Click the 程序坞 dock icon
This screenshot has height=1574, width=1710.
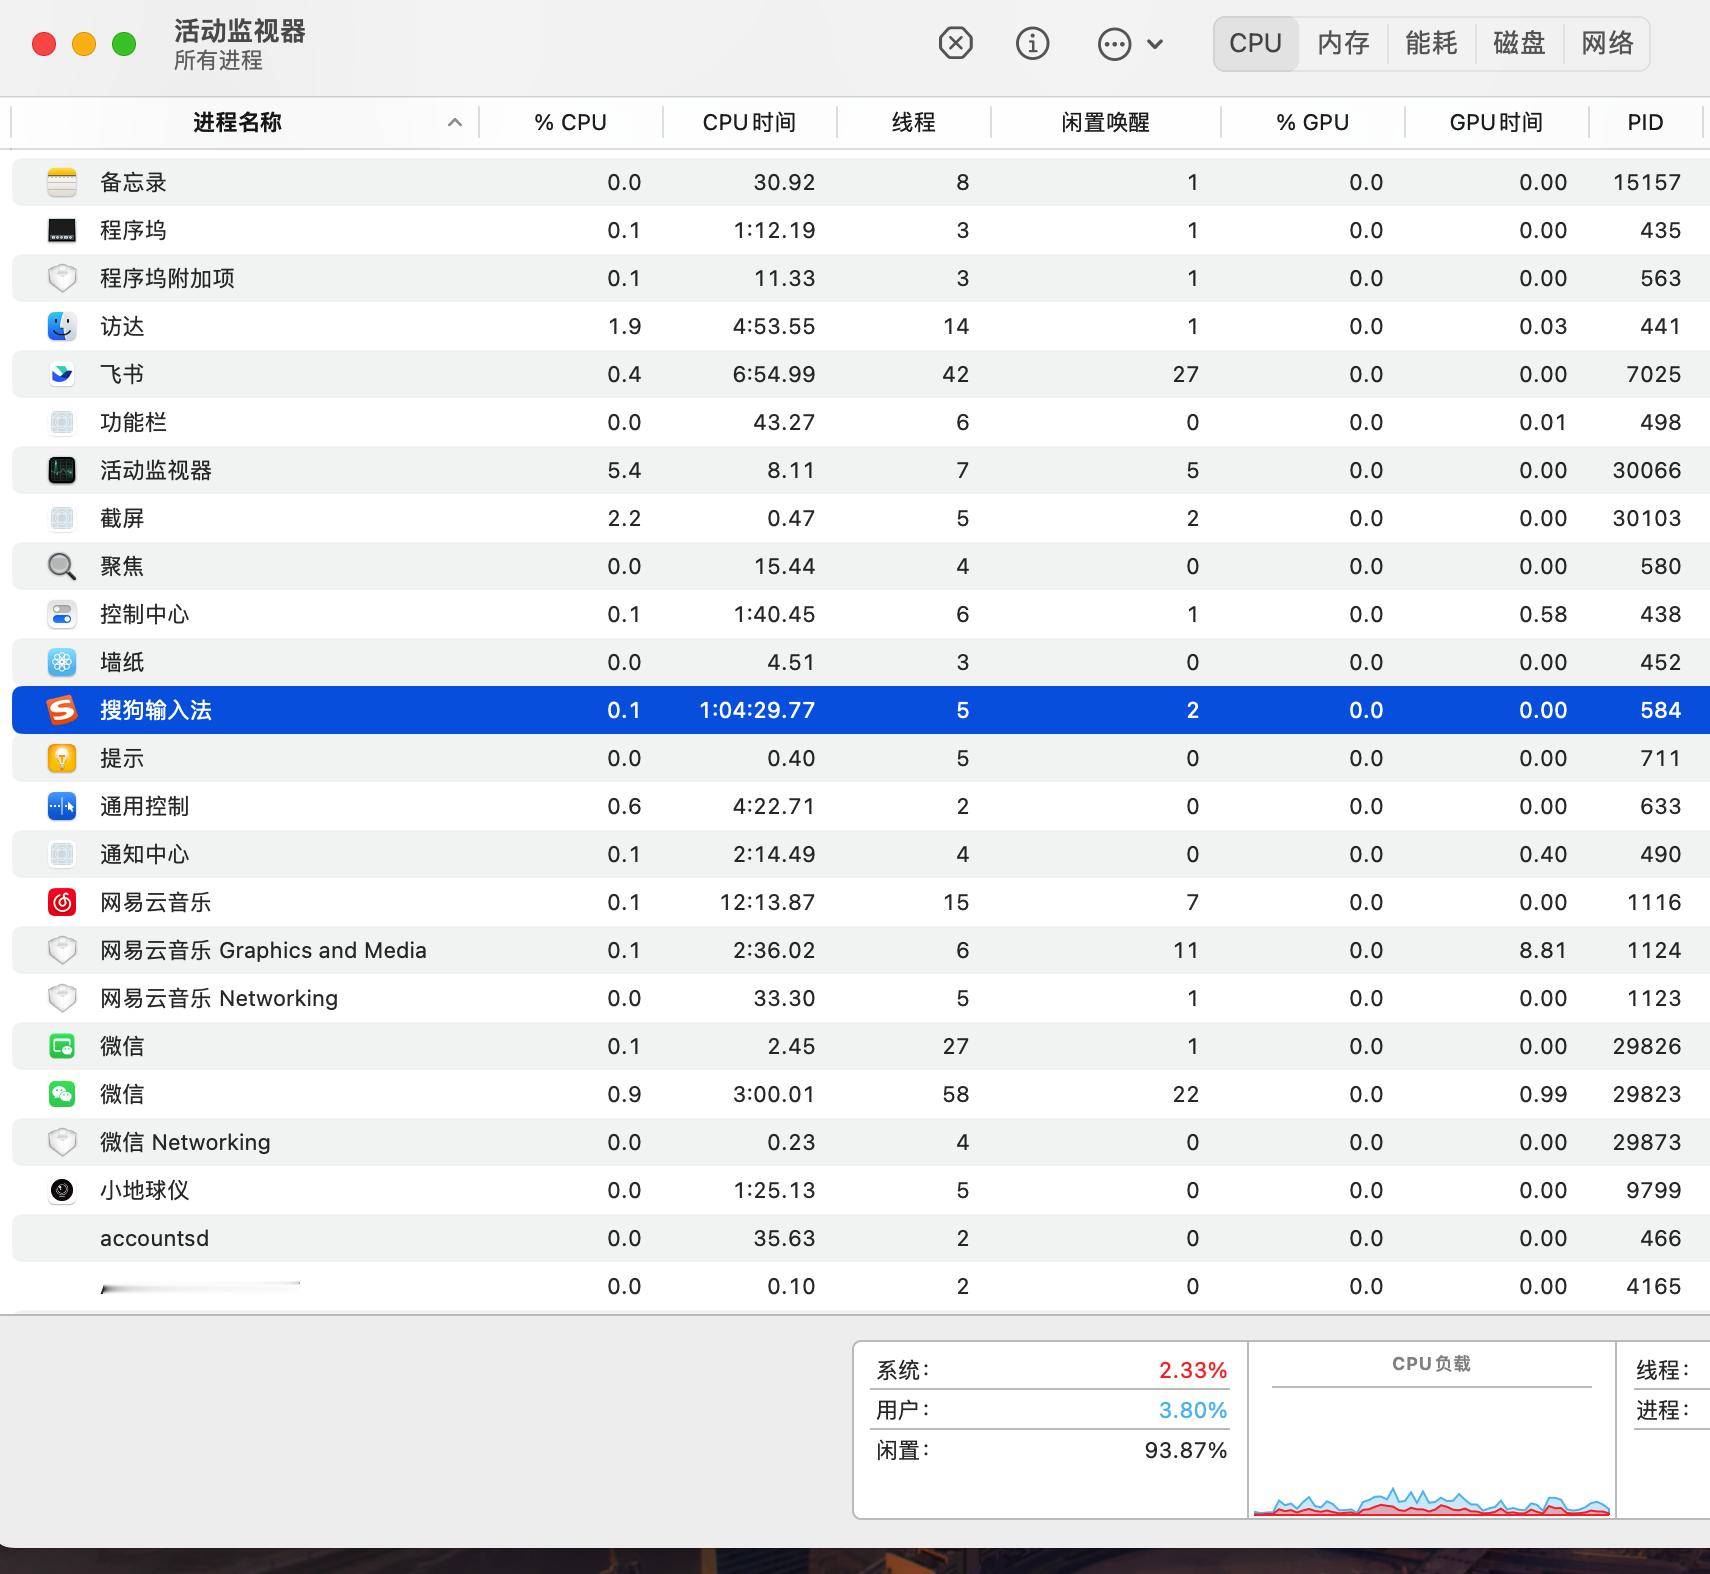point(62,230)
